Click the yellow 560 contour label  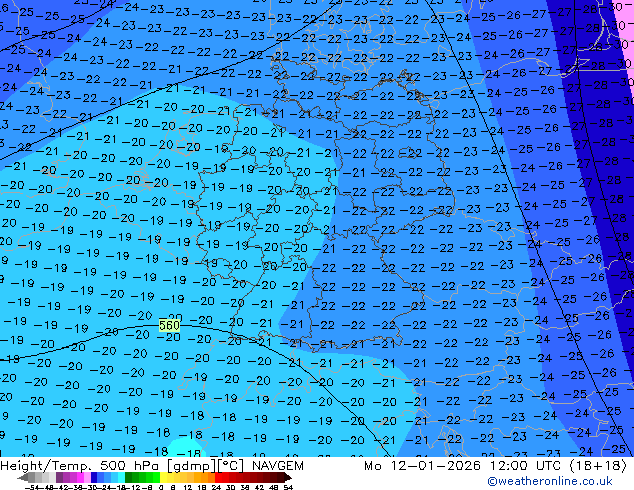169,326
